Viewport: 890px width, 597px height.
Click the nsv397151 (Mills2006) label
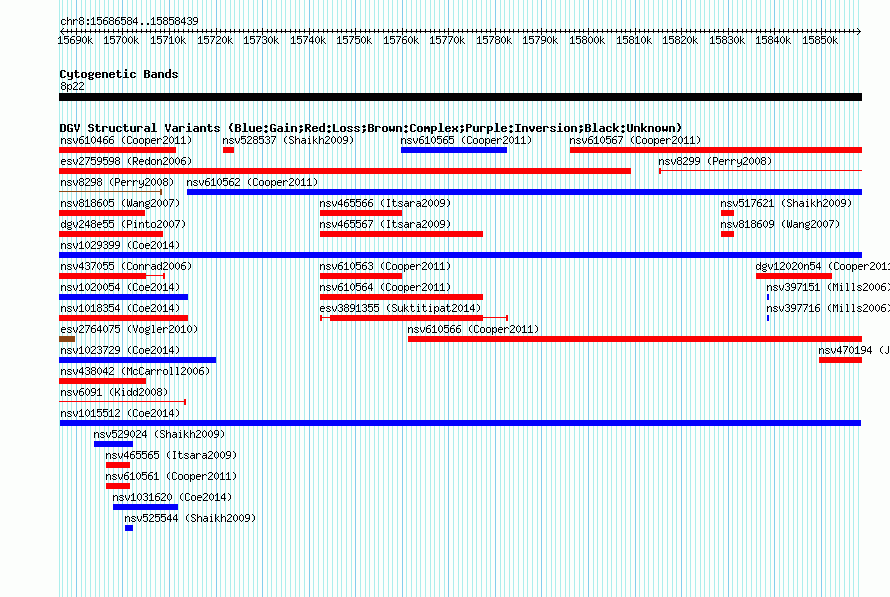[828, 287]
